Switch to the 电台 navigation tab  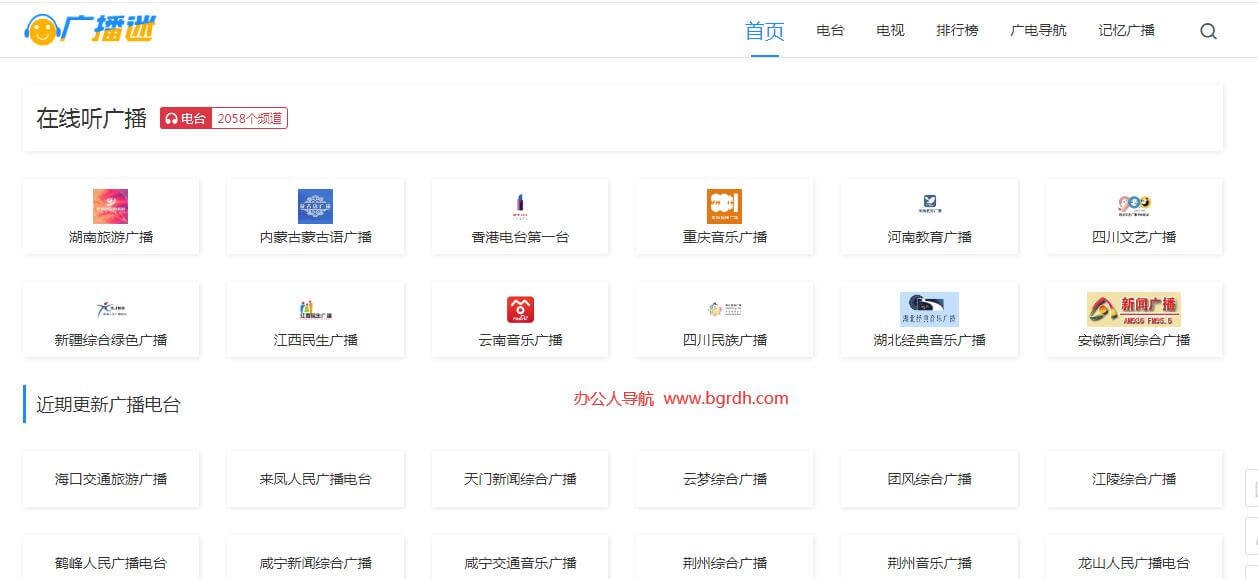coord(830,31)
